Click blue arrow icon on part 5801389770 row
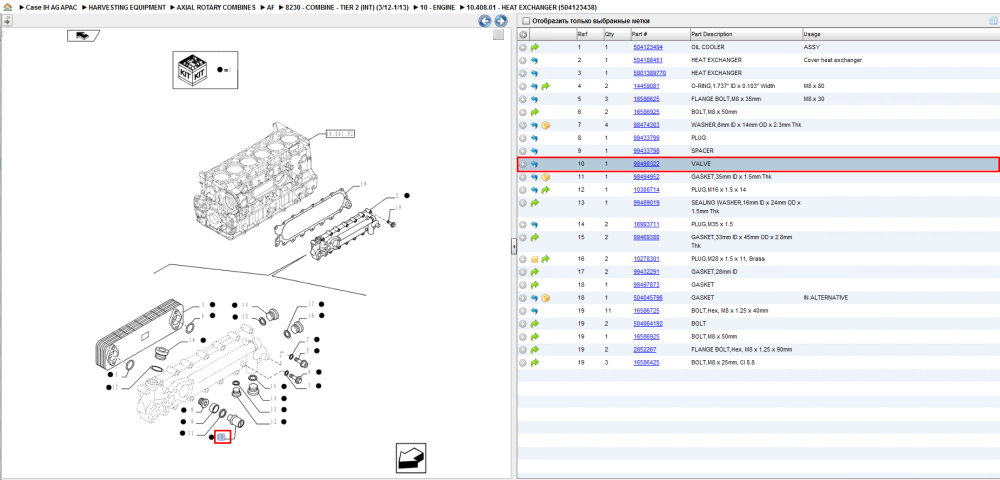Viewport: 1000px width, 480px height. tap(535, 73)
